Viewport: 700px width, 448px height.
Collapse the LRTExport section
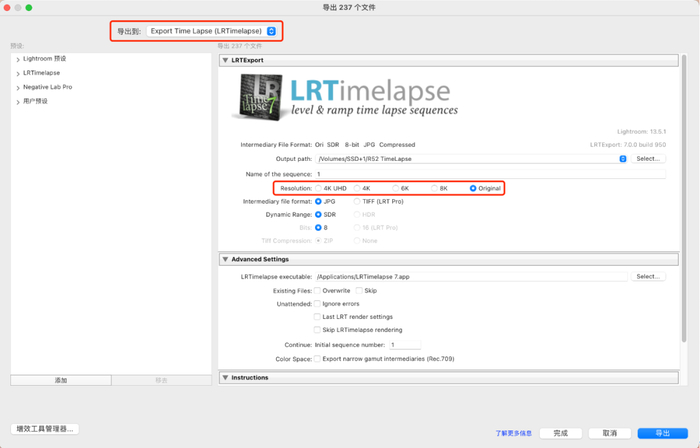[225, 60]
